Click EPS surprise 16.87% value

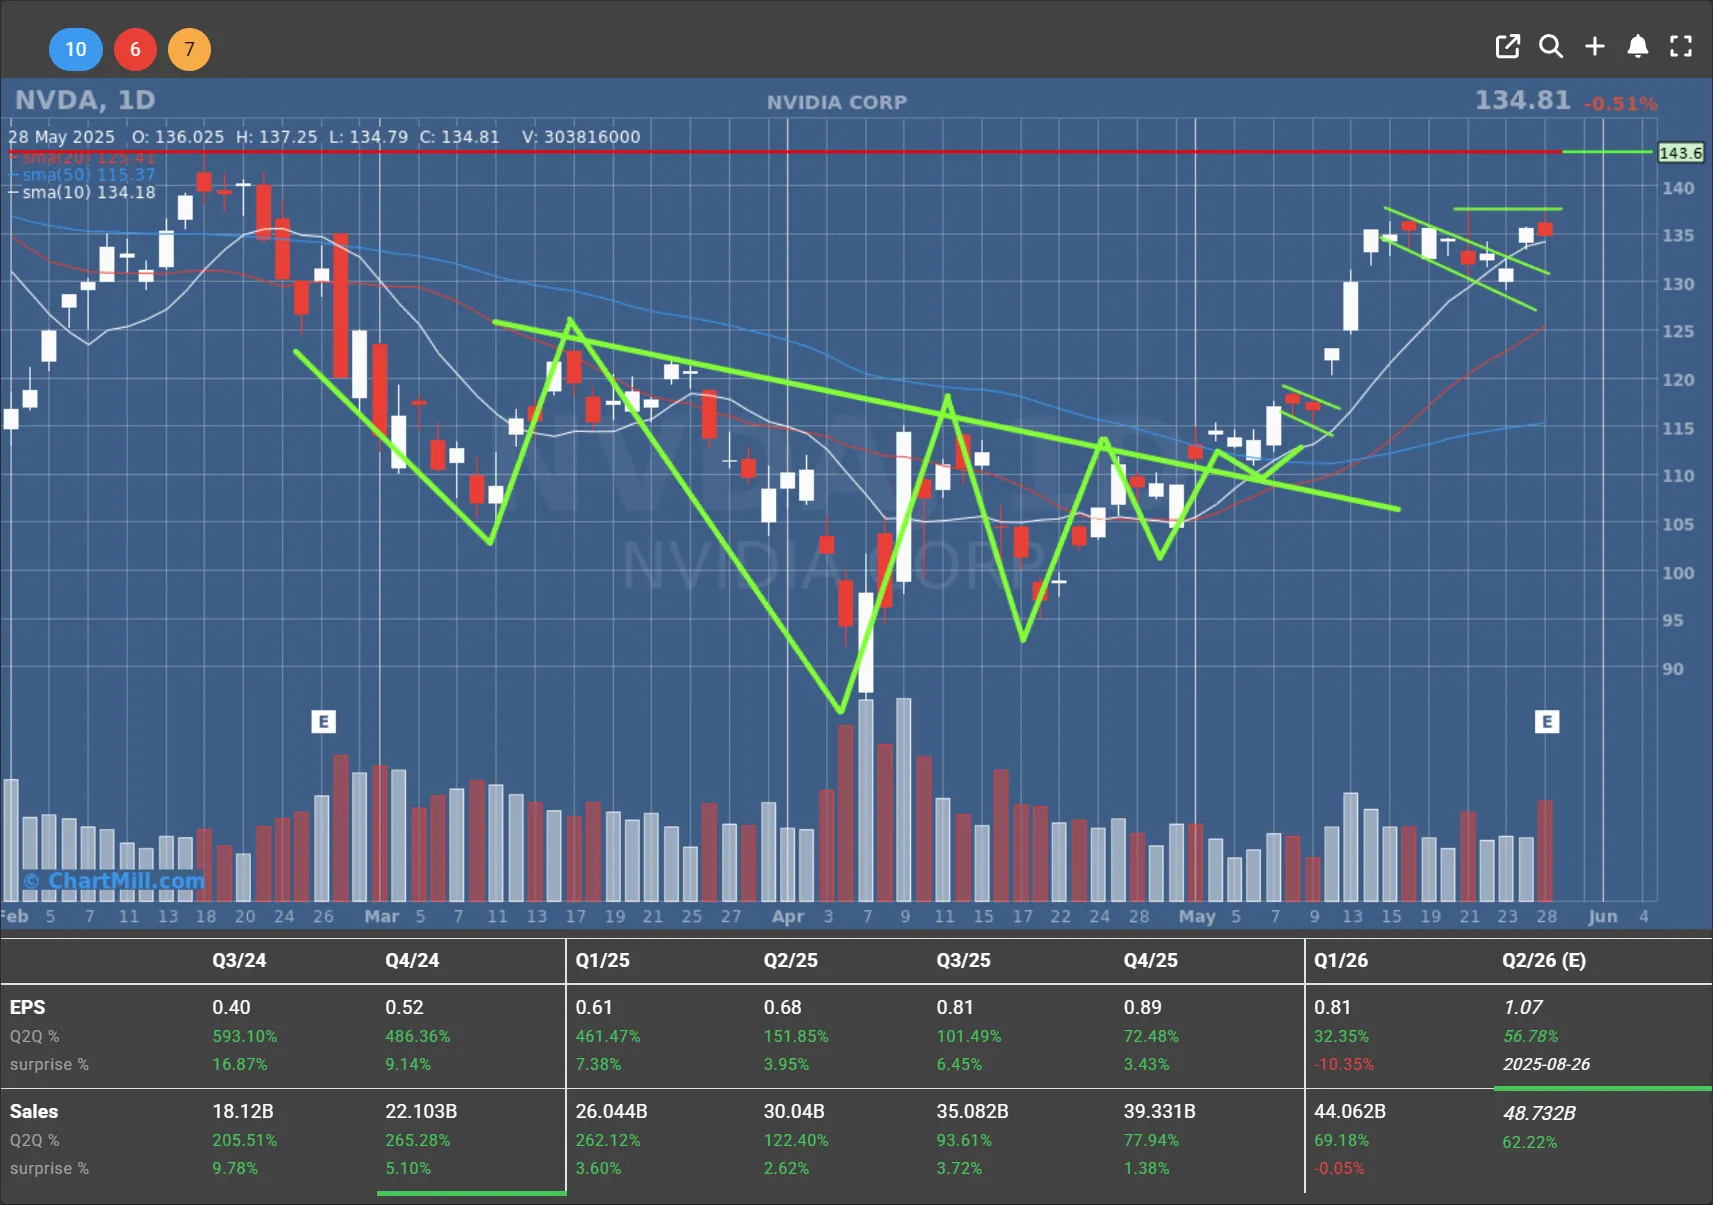tap(239, 1064)
